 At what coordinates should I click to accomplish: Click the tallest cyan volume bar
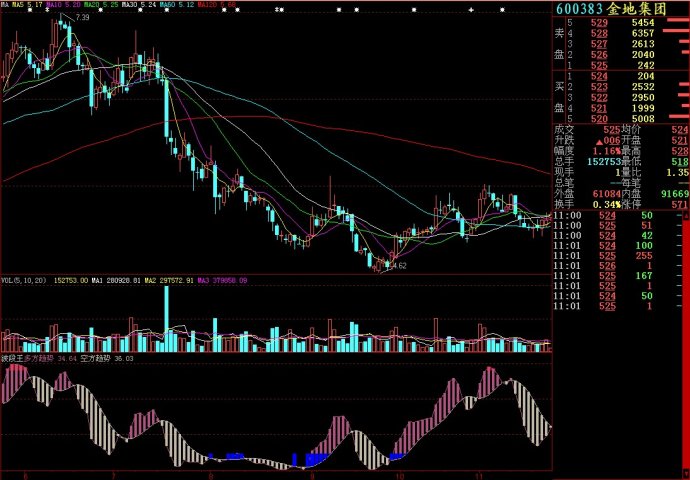[x=166, y=319]
